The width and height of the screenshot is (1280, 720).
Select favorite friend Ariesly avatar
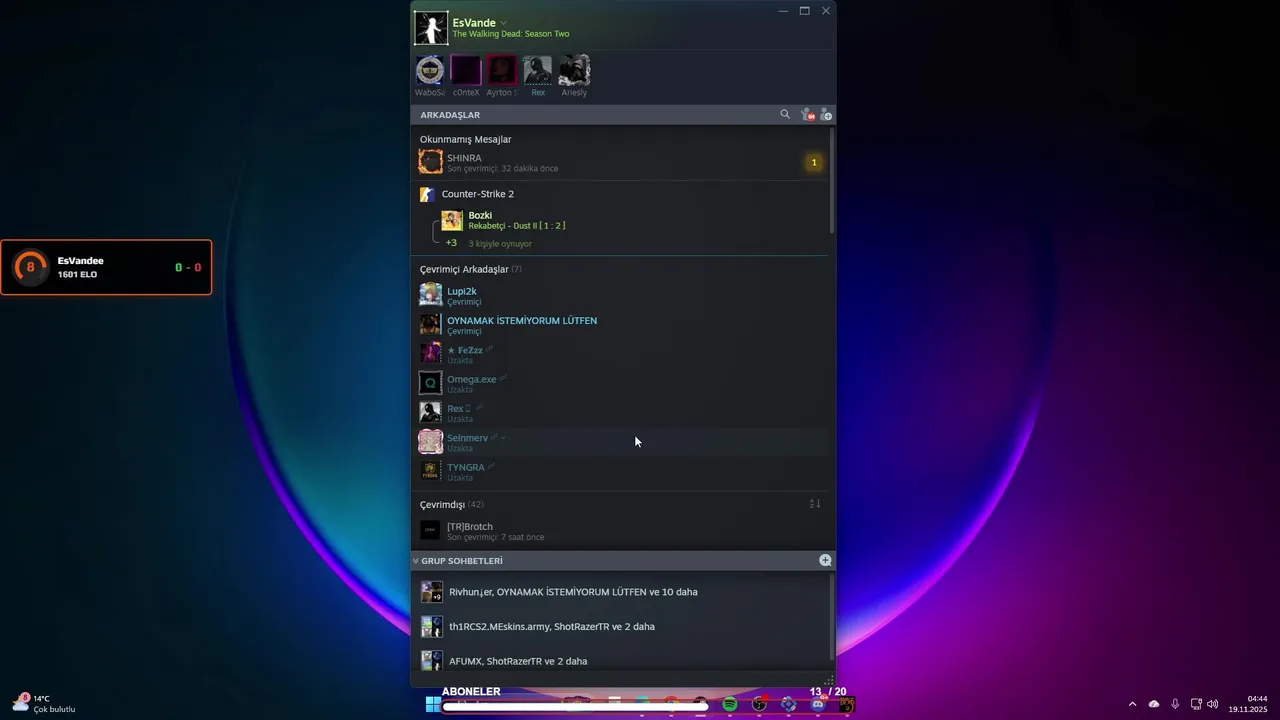click(x=574, y=70)
